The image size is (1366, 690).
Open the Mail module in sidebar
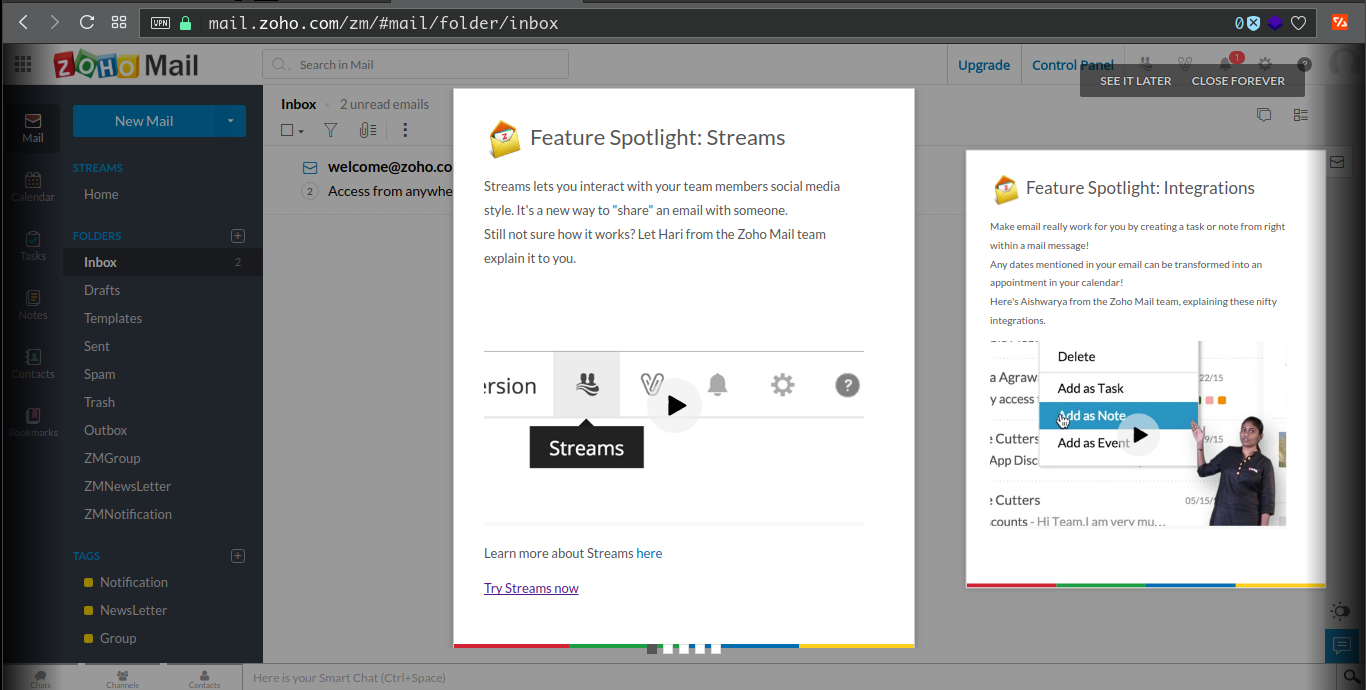tap(33, 128)
